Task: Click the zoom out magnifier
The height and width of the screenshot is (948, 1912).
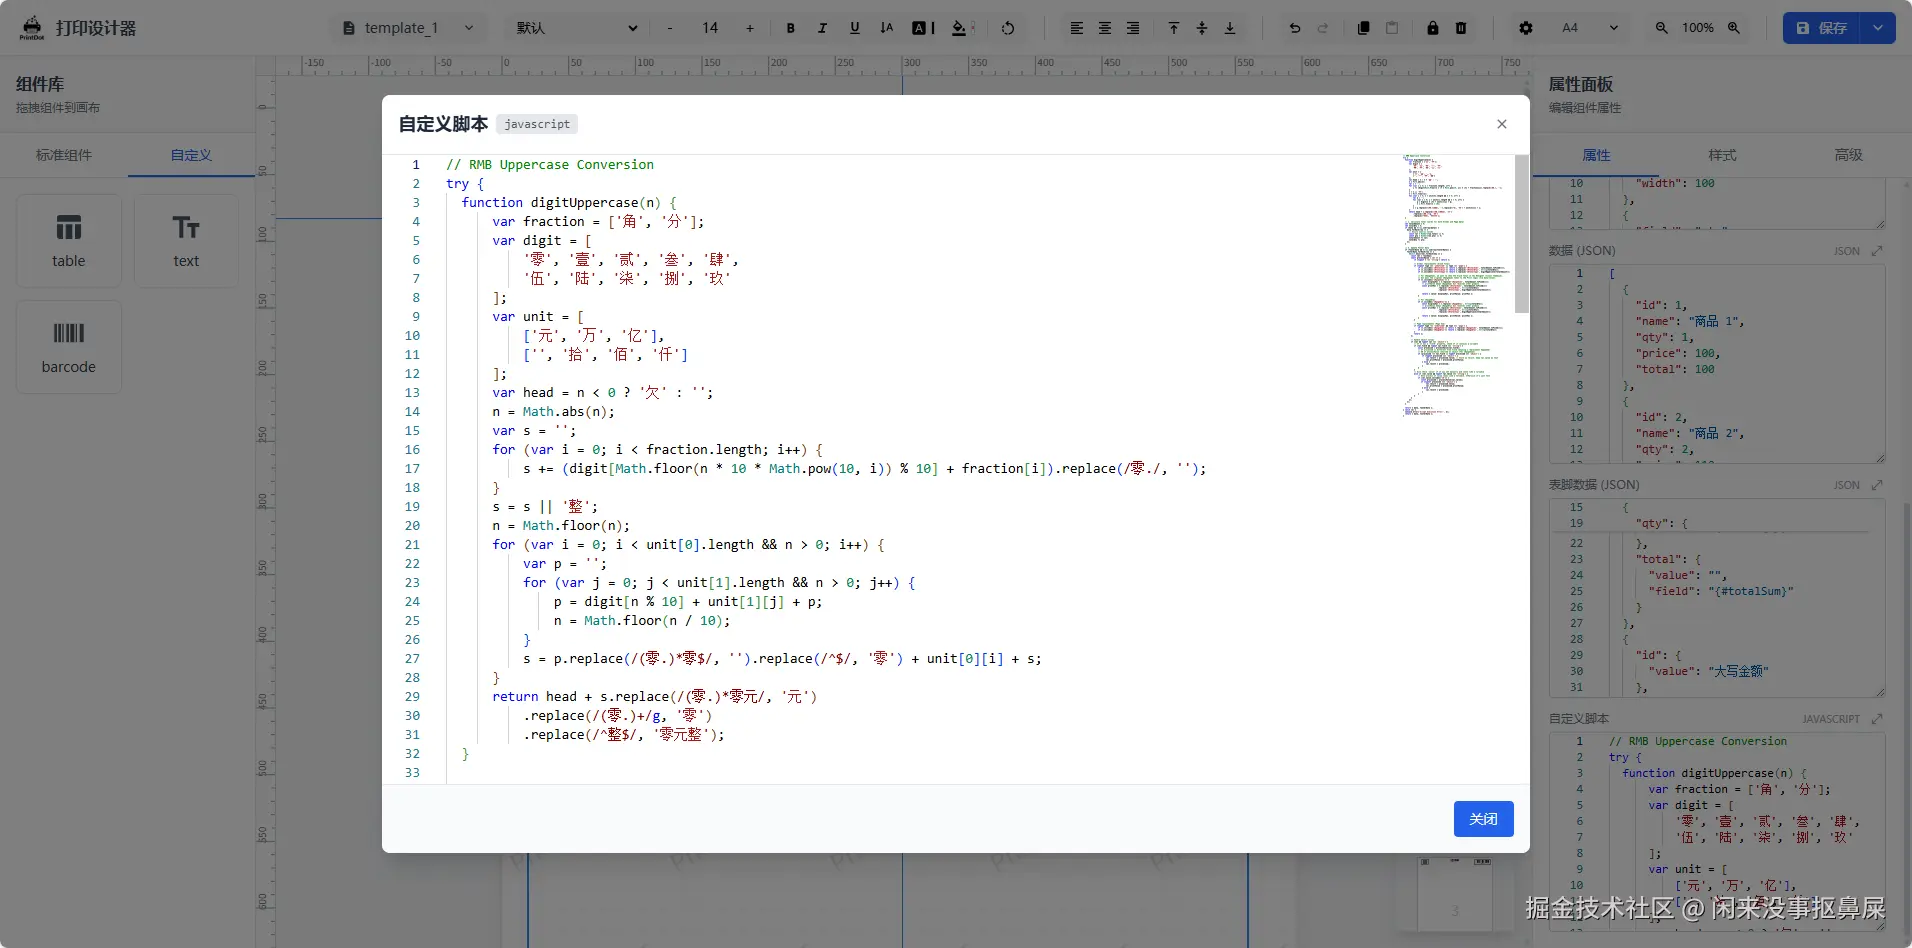Action: 1661,28
